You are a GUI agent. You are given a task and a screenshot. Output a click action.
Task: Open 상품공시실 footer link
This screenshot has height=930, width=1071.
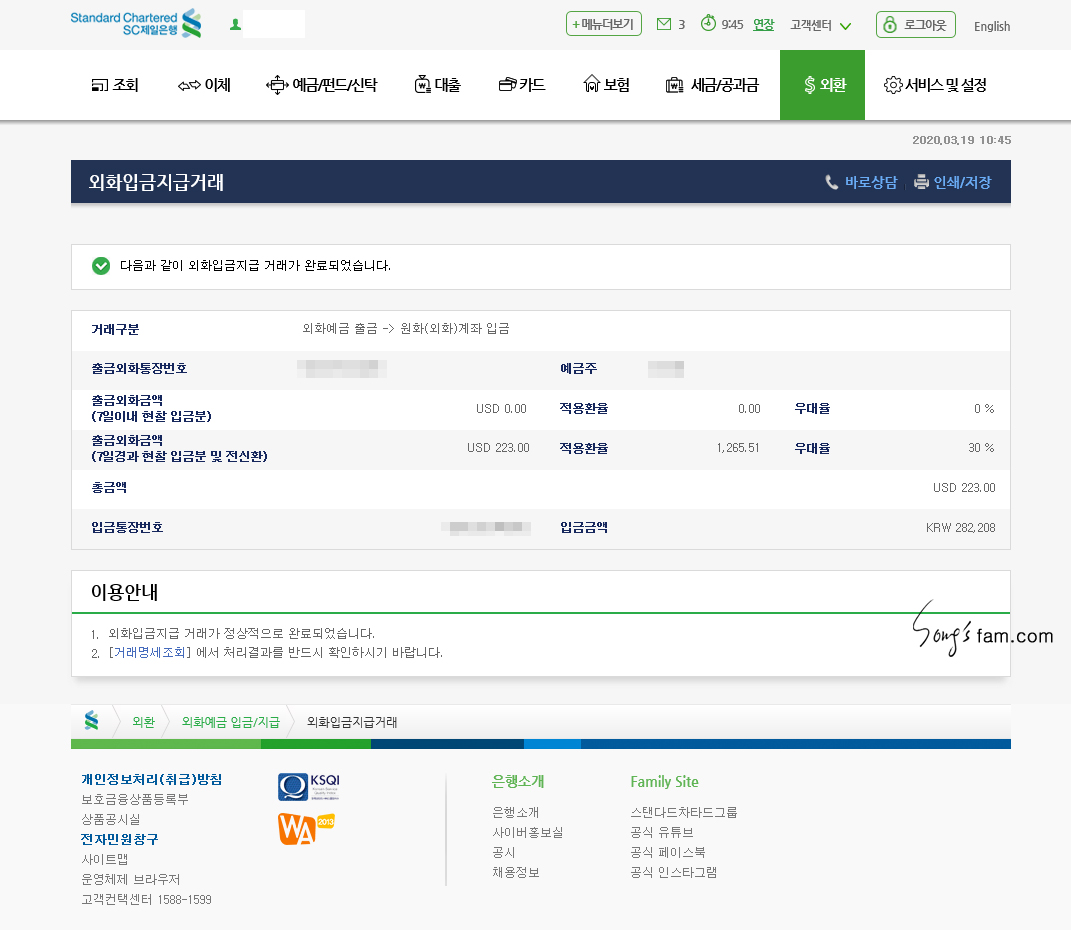pyautogui.click(x=111, y=819)
